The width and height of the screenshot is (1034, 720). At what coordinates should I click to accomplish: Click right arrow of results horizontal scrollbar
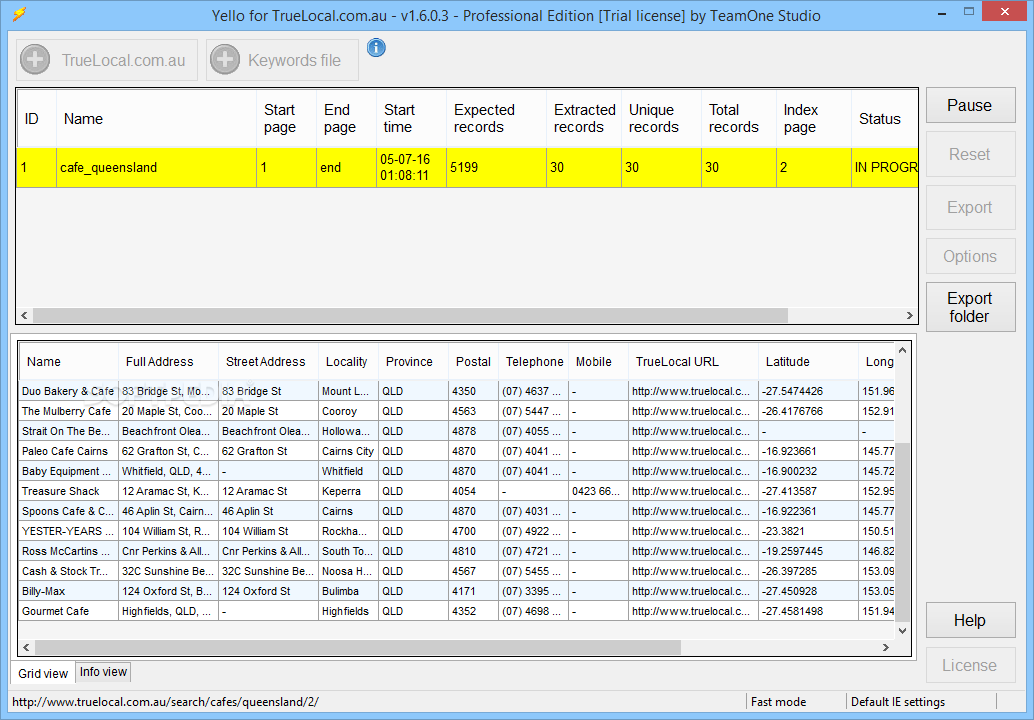point(886,648)
